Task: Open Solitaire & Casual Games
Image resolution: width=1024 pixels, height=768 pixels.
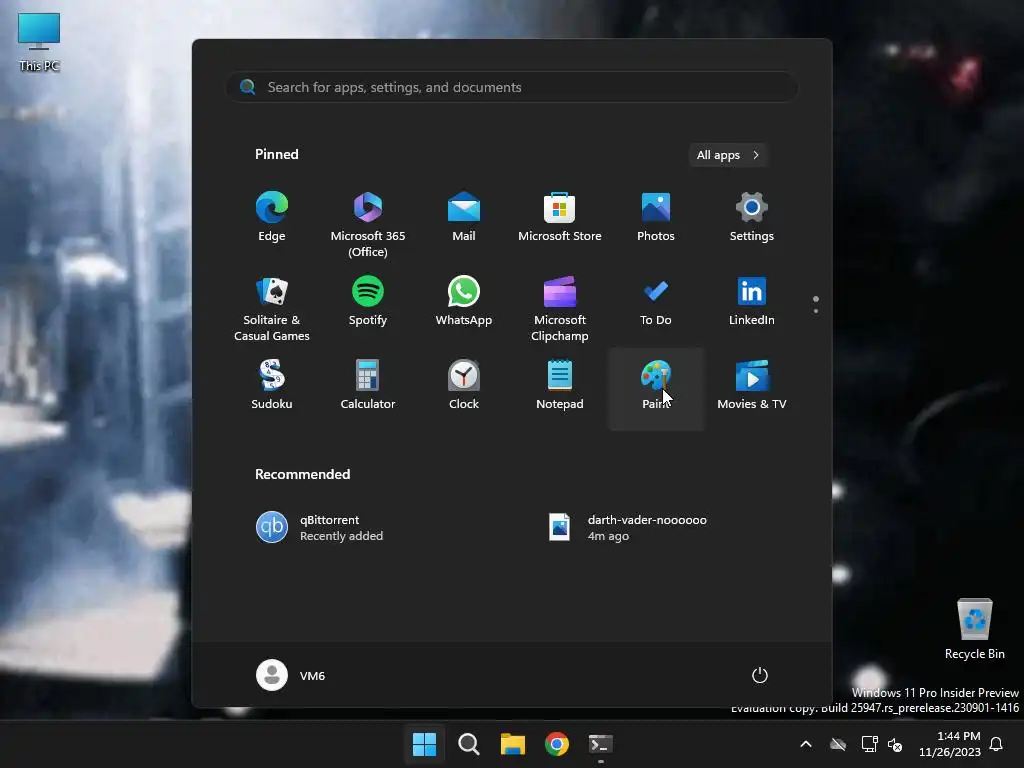Action: click(272, 306)
